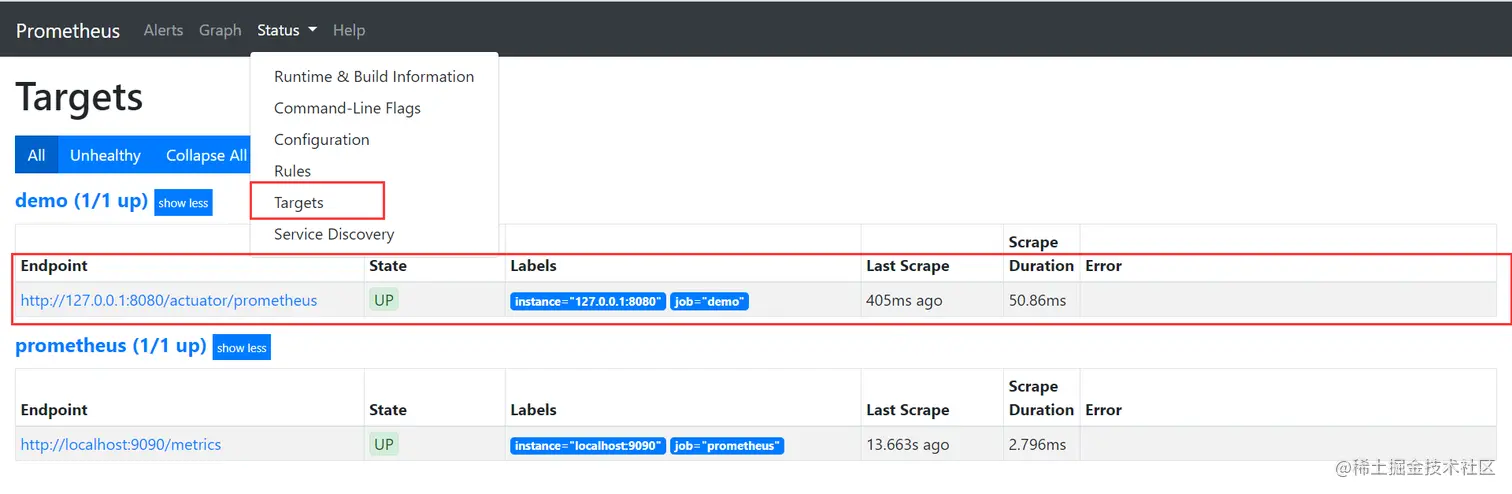
Task: Click the 2.796ms scrape duration value
Action: tap(1037, 444)
